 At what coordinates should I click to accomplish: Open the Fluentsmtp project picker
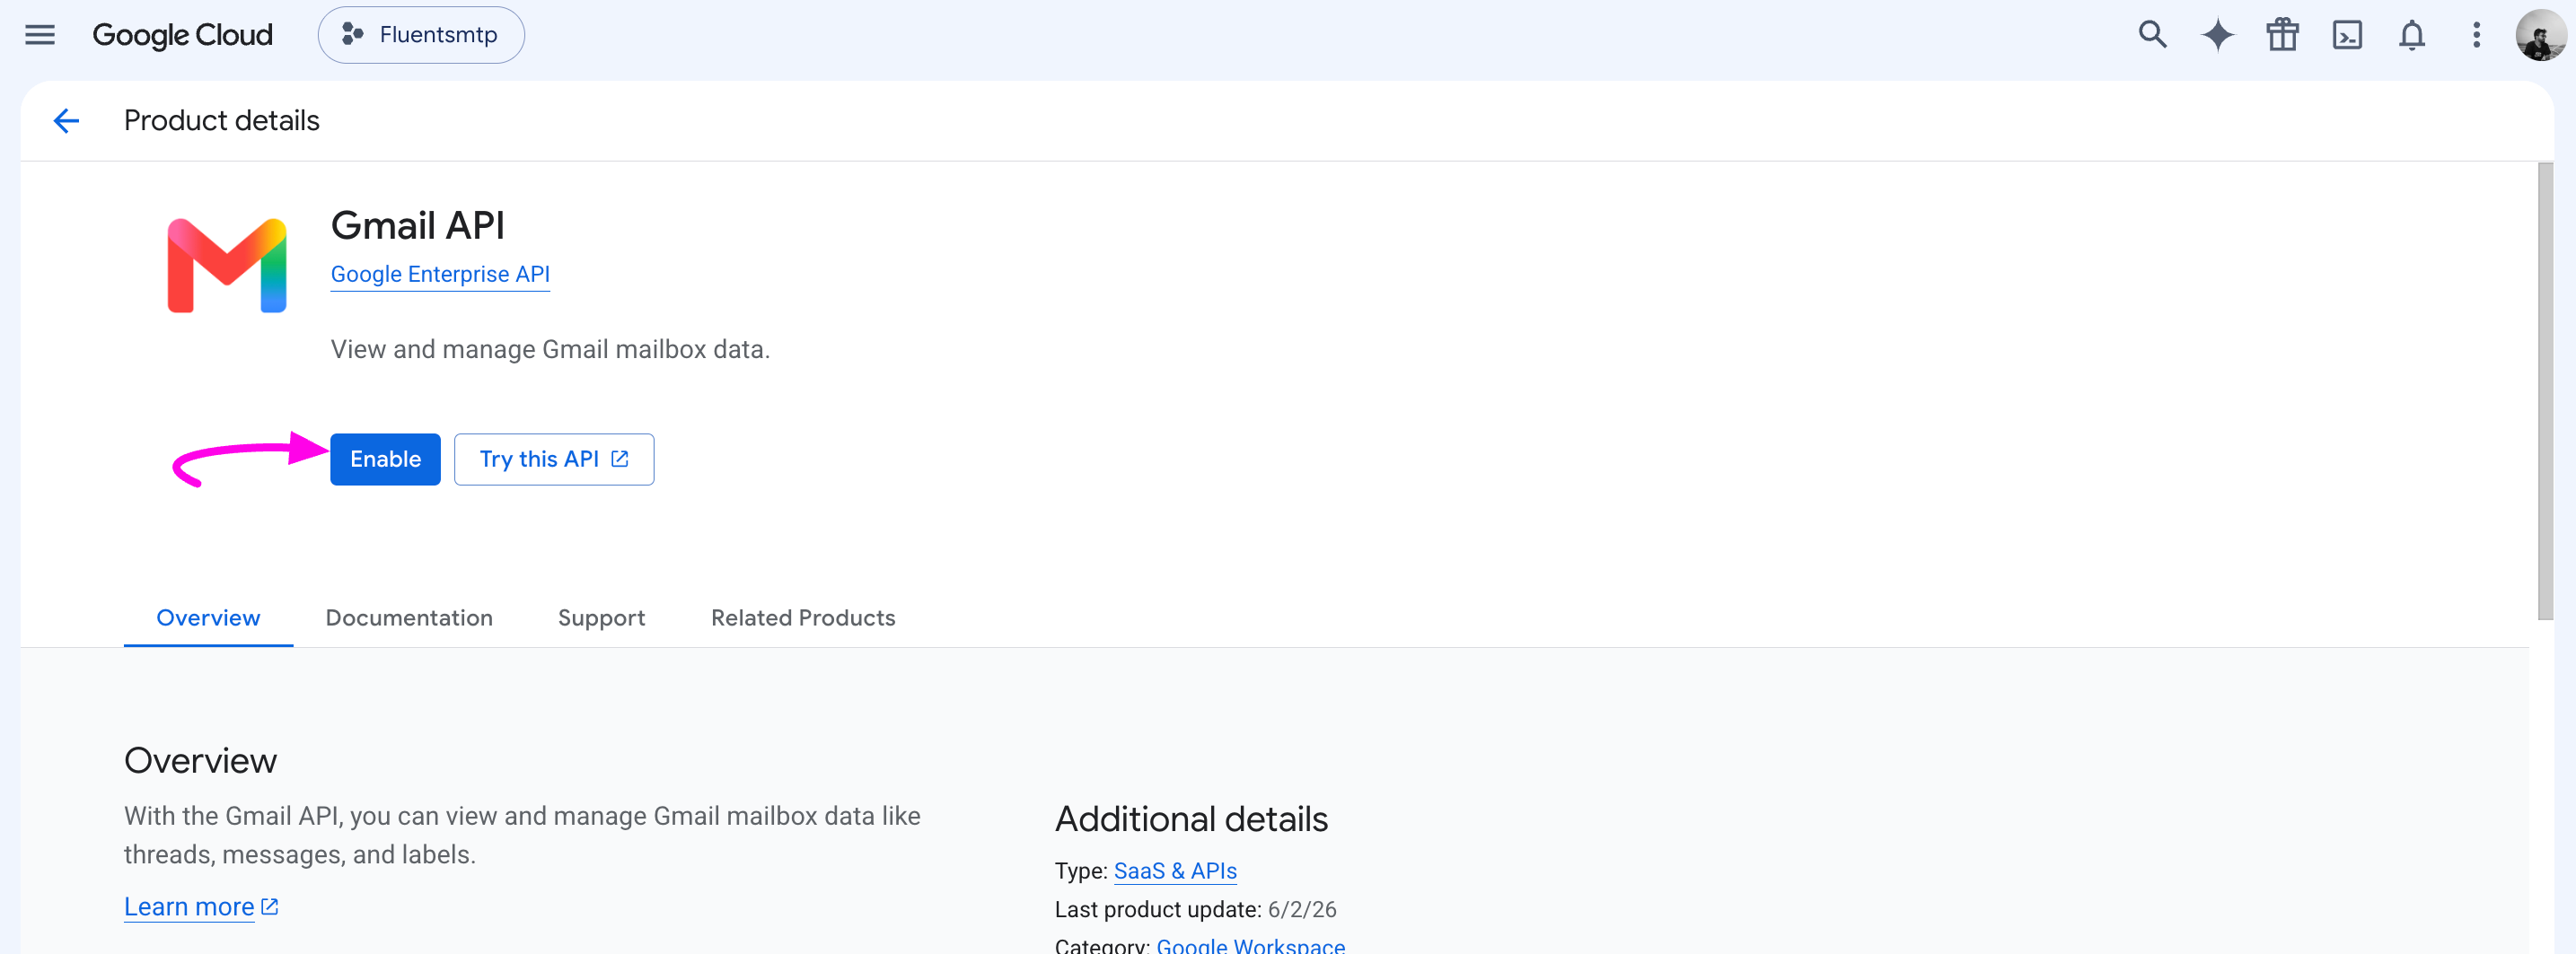click(x=421, y=35)
